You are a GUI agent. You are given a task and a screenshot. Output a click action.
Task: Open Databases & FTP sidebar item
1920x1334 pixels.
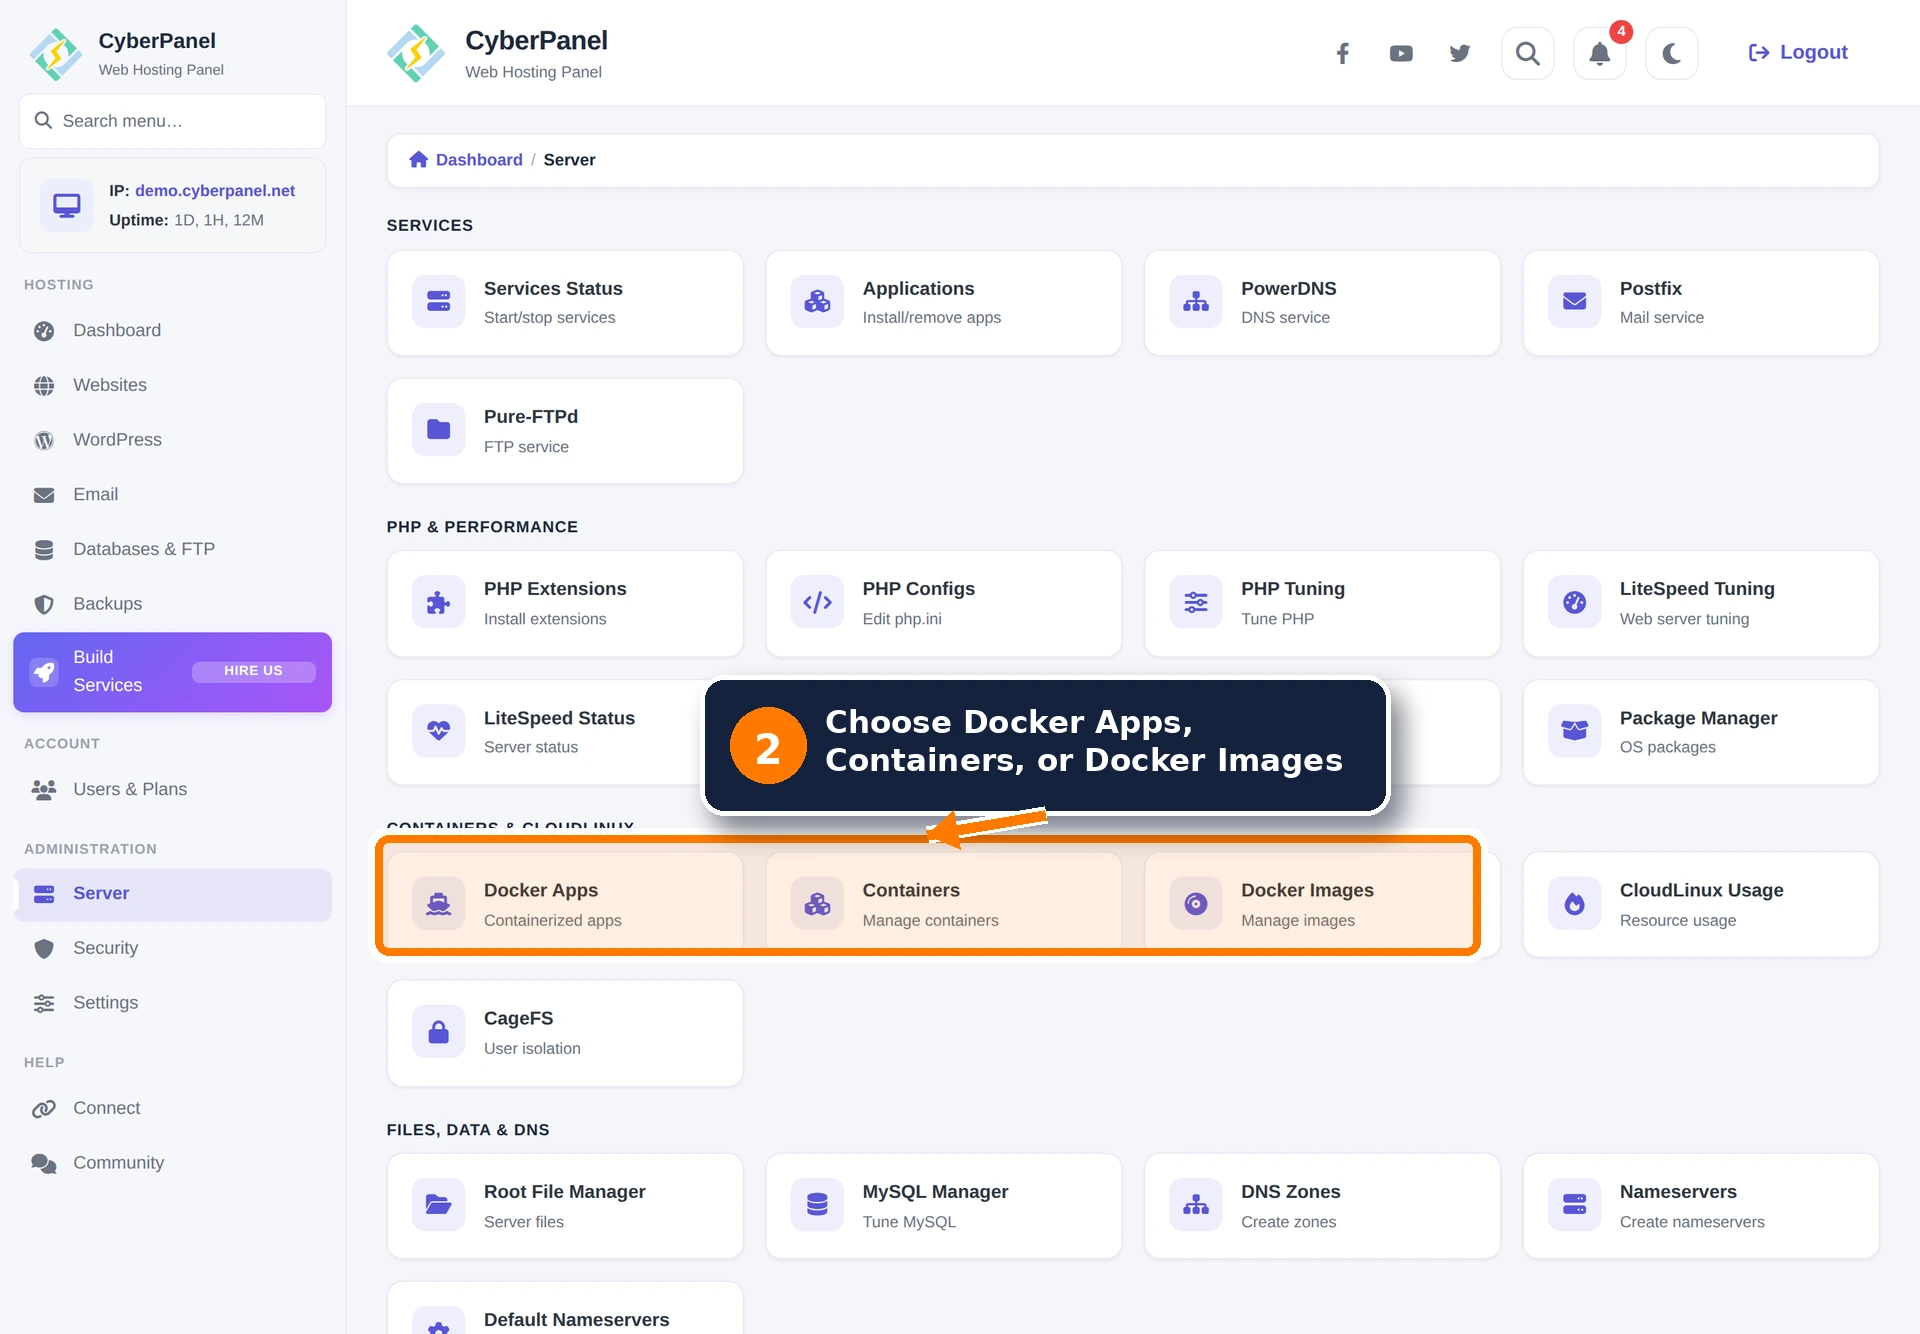(172, 549)
